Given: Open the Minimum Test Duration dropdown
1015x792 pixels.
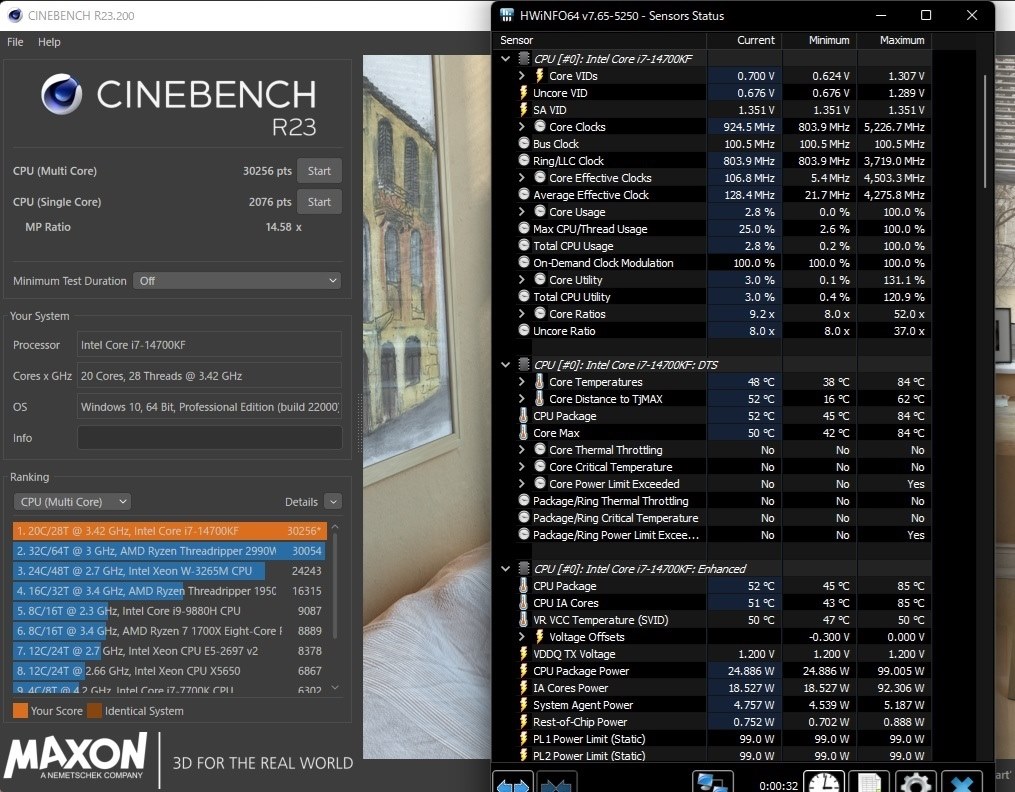Looking at the screenshot, I should click(x=237, y=281).
